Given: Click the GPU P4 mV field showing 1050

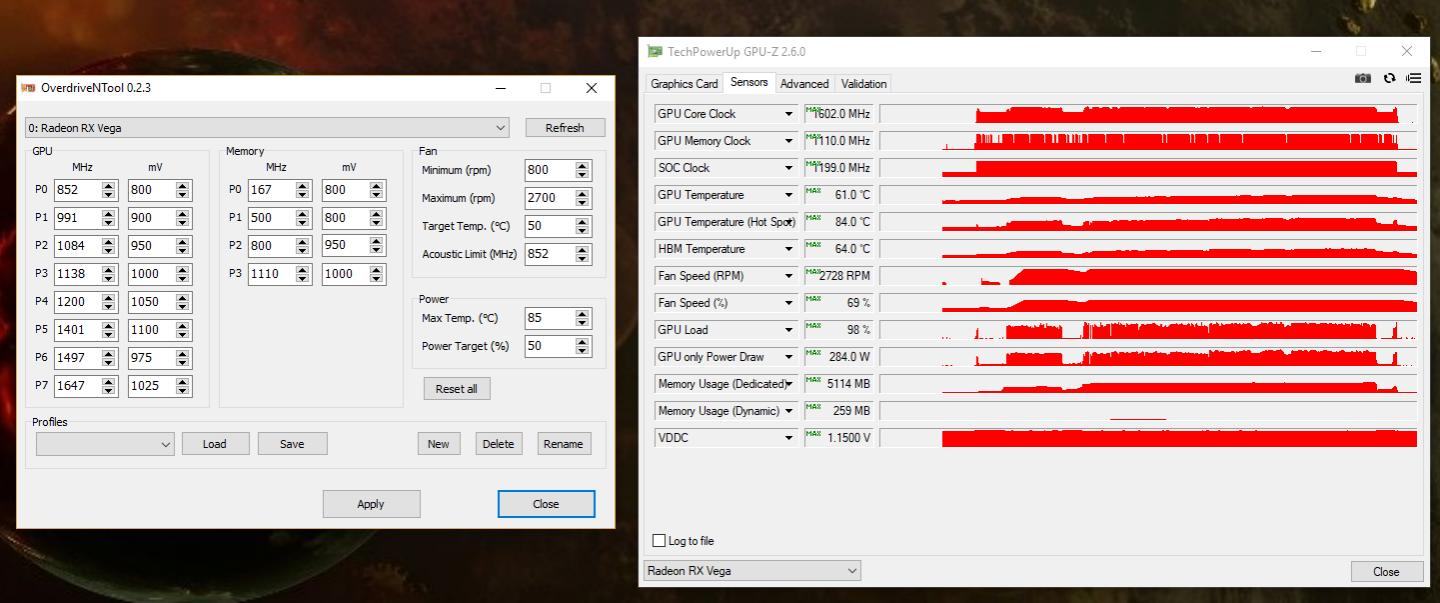Looking at the screenshot, I should pyautogui.click(x=151, y=302).
